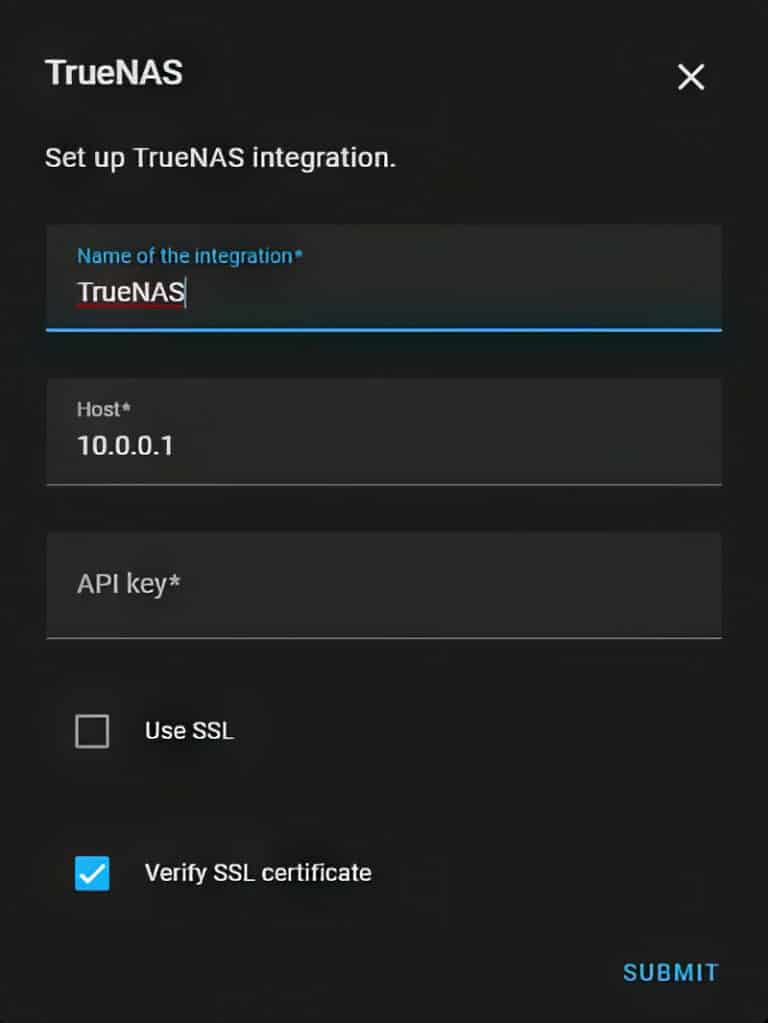Click empty area right of API key placeholder
The height and width of the screenshot is (1023, 768).
[x=450, y=584]
